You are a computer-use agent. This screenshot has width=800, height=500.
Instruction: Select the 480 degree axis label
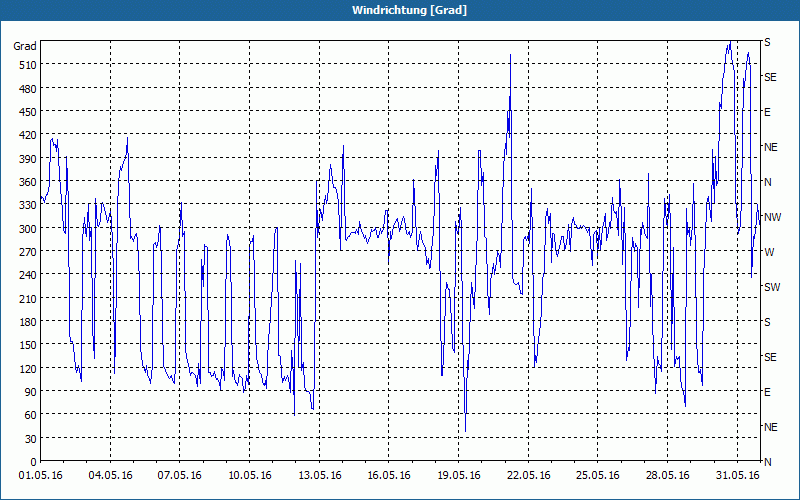[26, 89]
